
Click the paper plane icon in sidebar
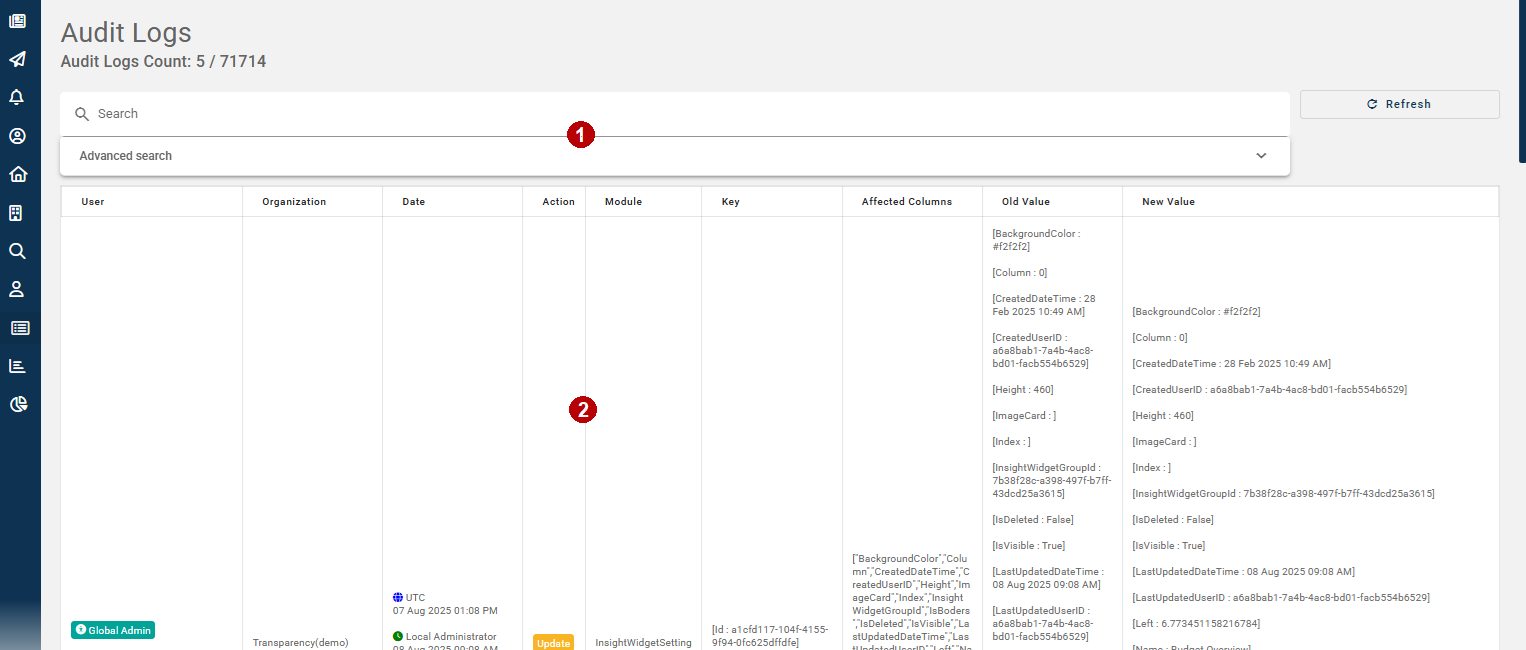tap(17, 59)
